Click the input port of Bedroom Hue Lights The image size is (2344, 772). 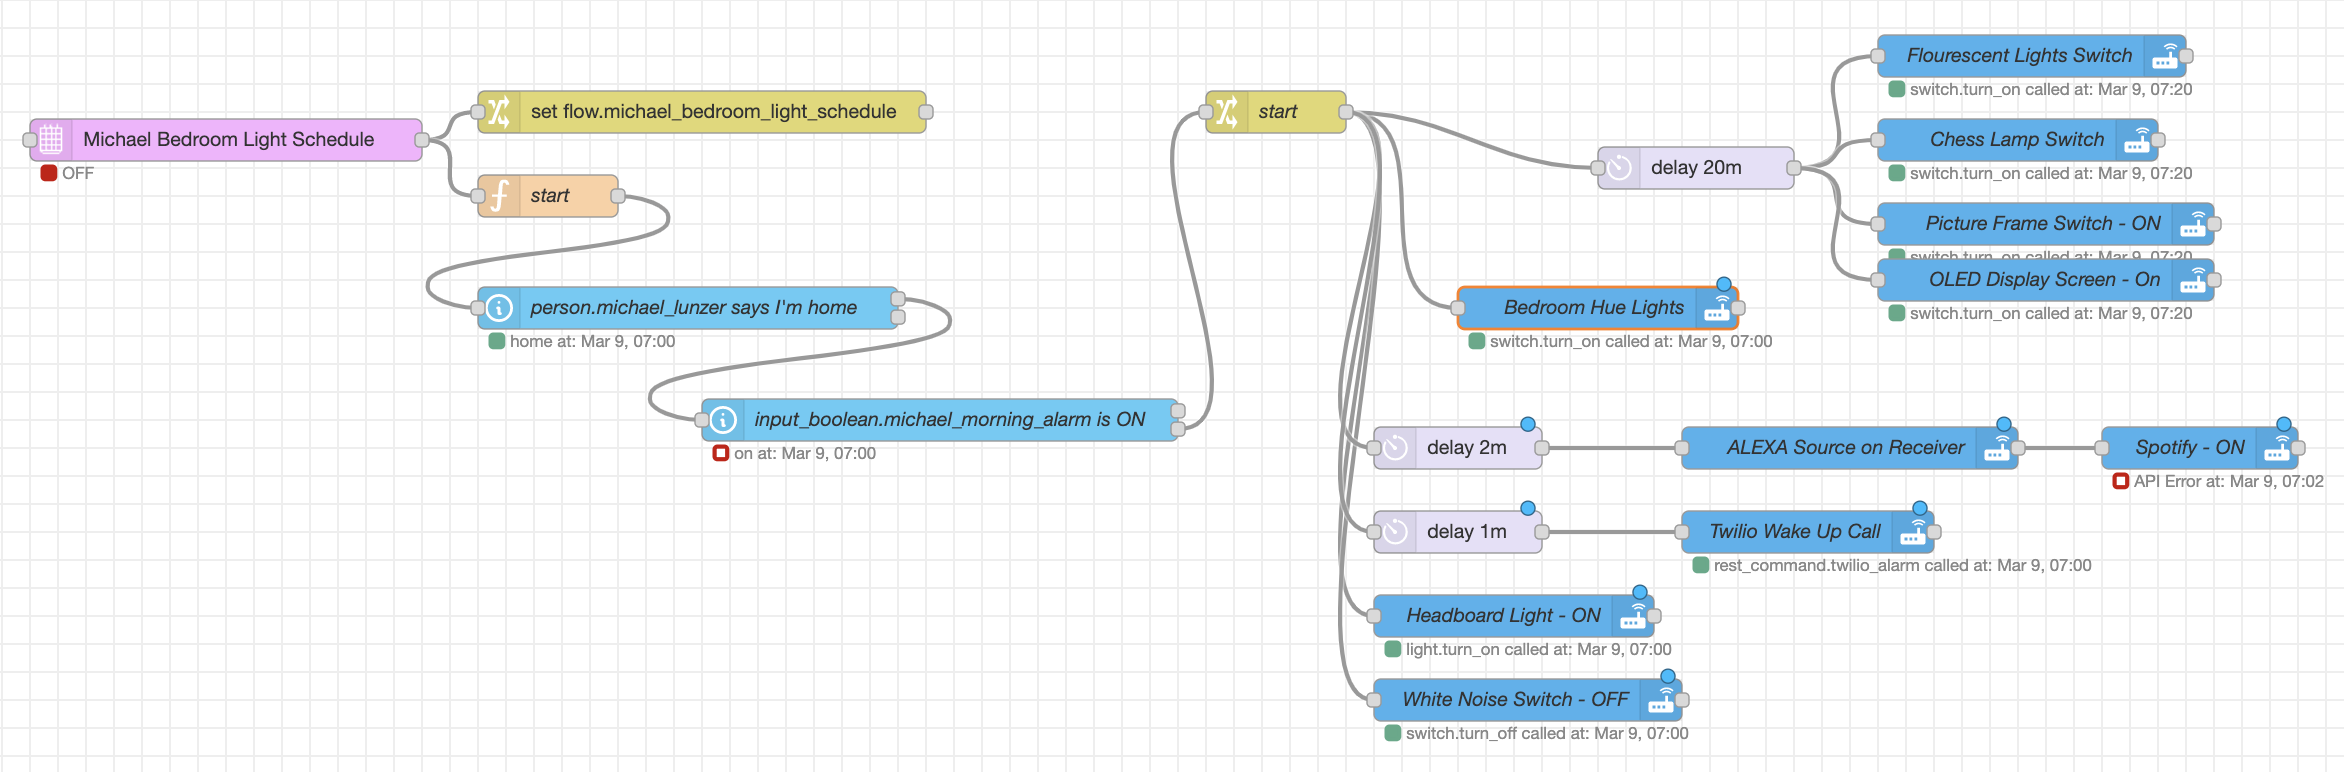click(1458, 308)
